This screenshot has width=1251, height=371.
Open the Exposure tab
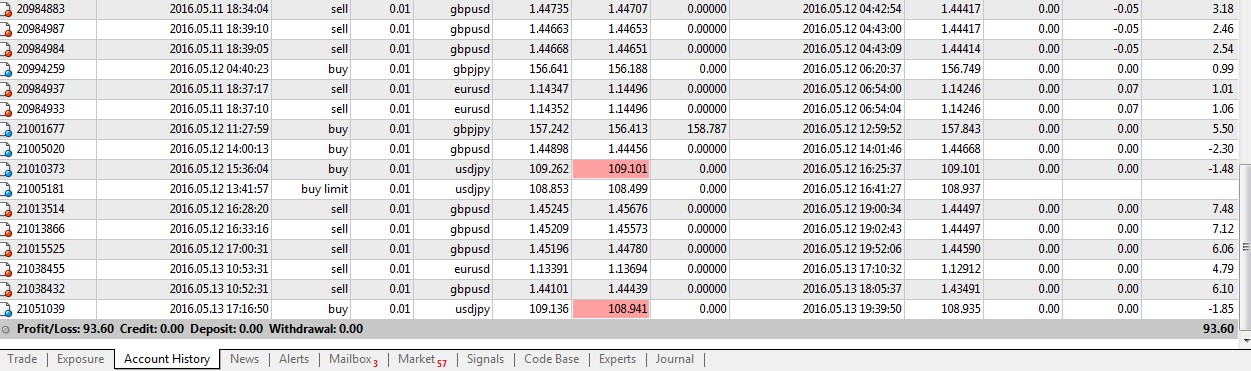pos(80,359)
